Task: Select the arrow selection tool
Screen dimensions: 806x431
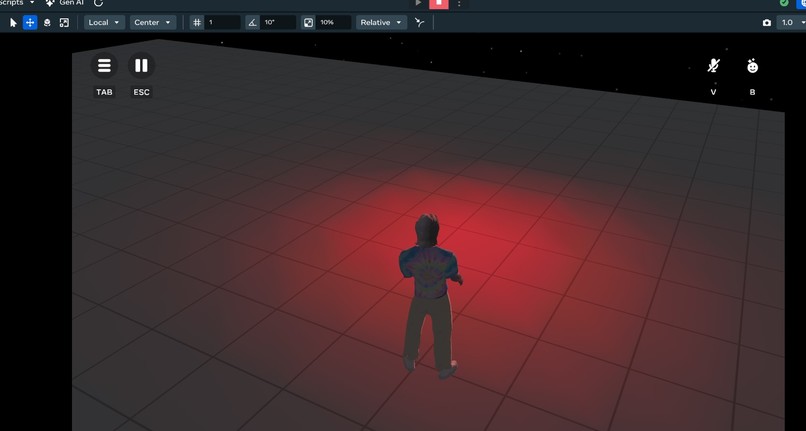Action: click(x=13, y=23)
